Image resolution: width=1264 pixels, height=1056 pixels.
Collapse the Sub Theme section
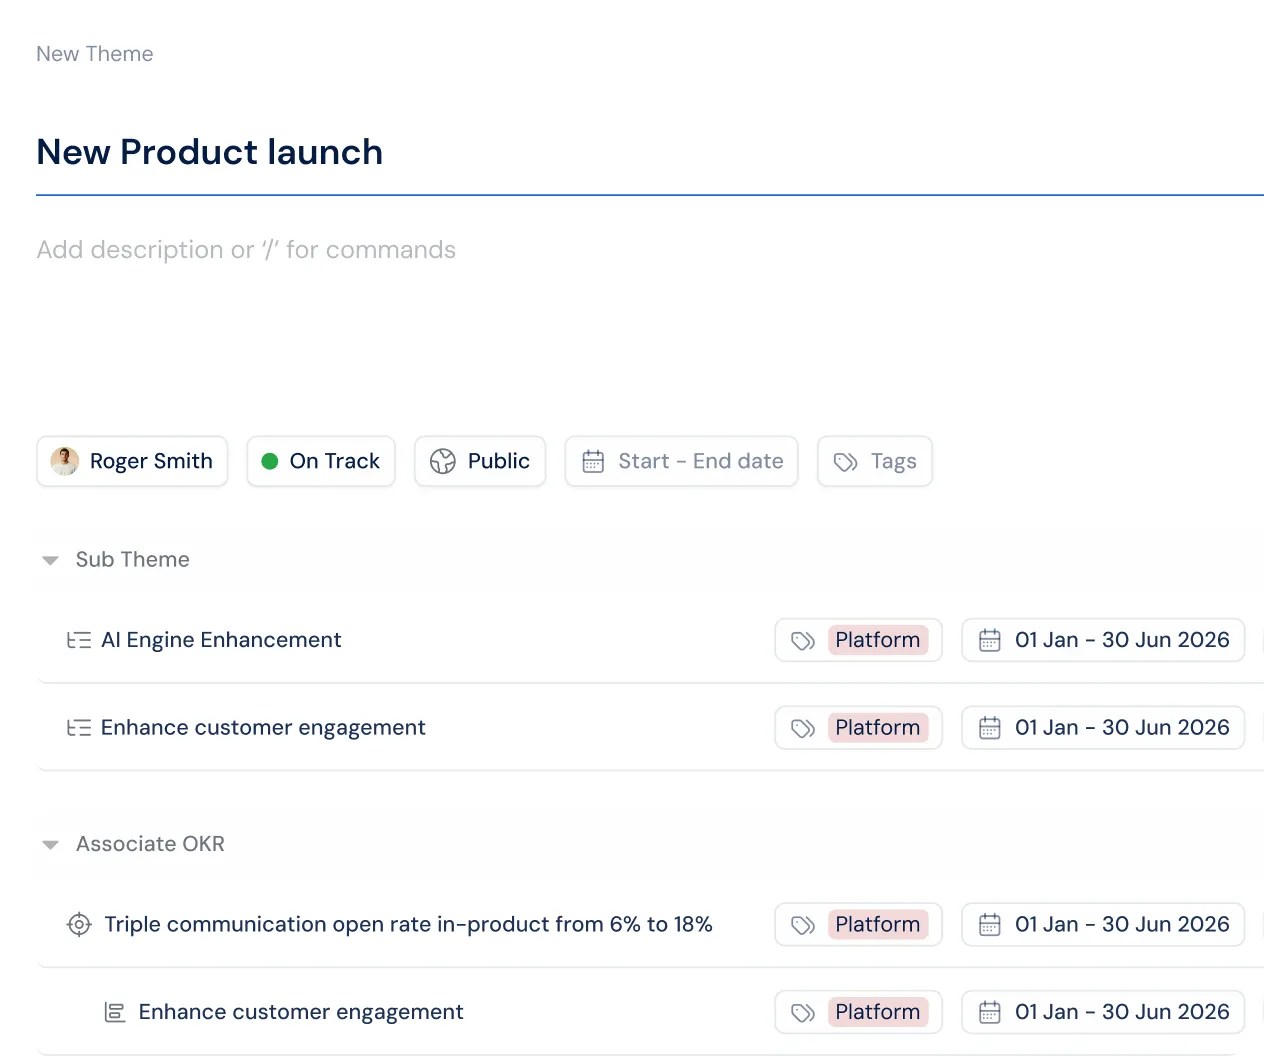[50, 560]
